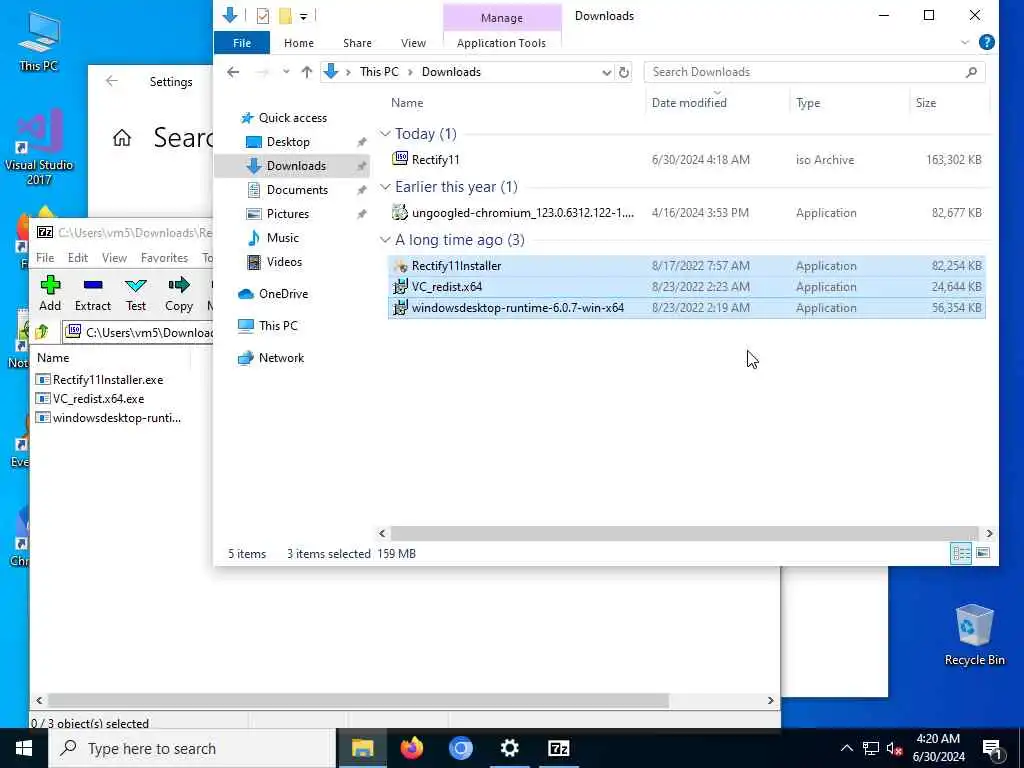
Task: Open 7-Zip Favorites menu
Action: [165, 258]
